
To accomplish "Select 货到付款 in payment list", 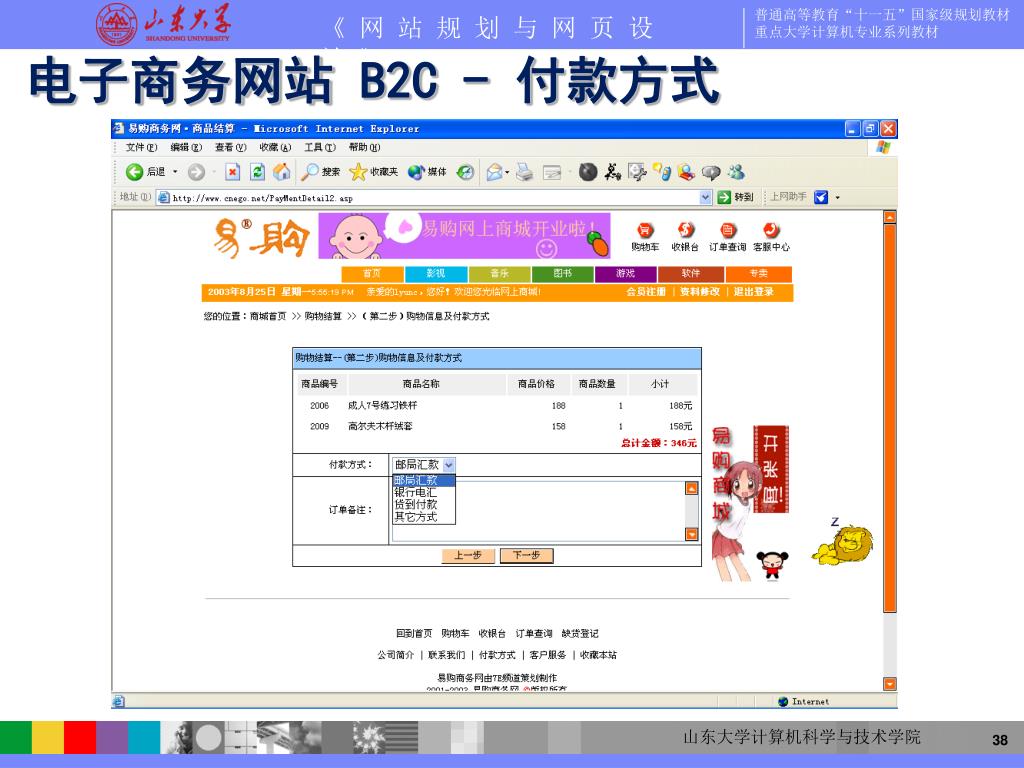I will pyautogui.click(x=423, y=505).
